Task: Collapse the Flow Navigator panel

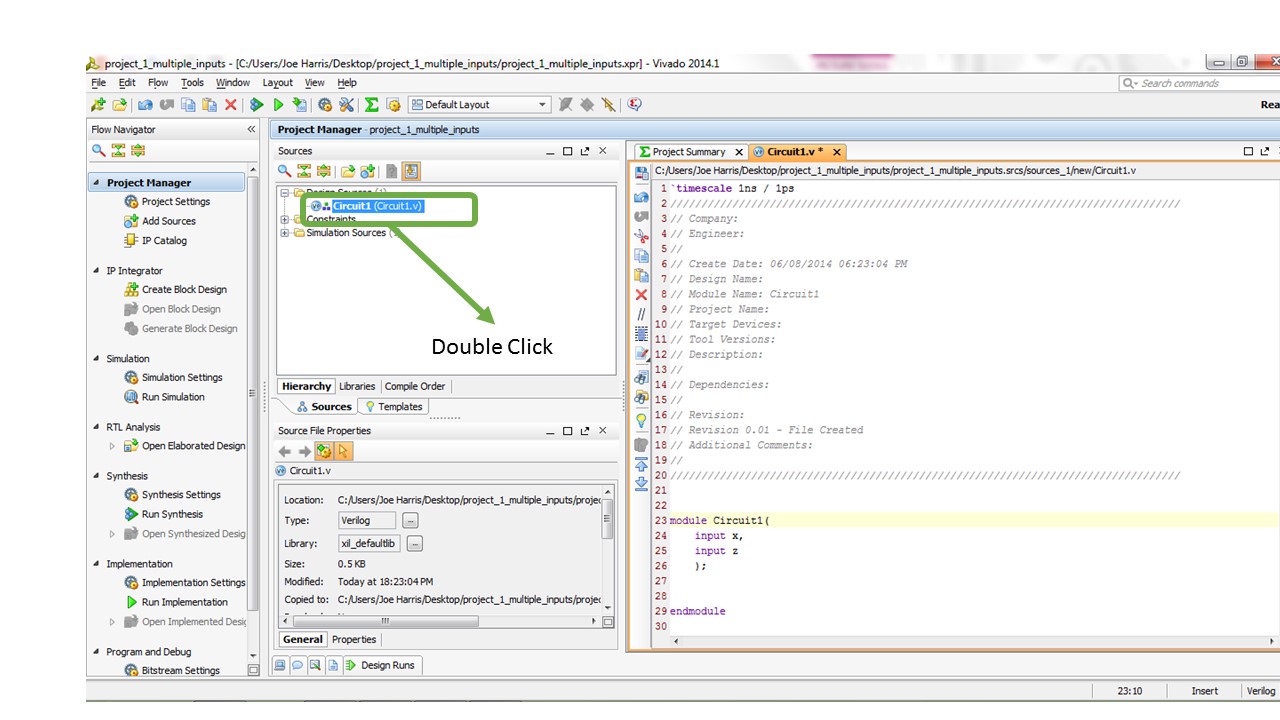Action: tap(251, 129)
